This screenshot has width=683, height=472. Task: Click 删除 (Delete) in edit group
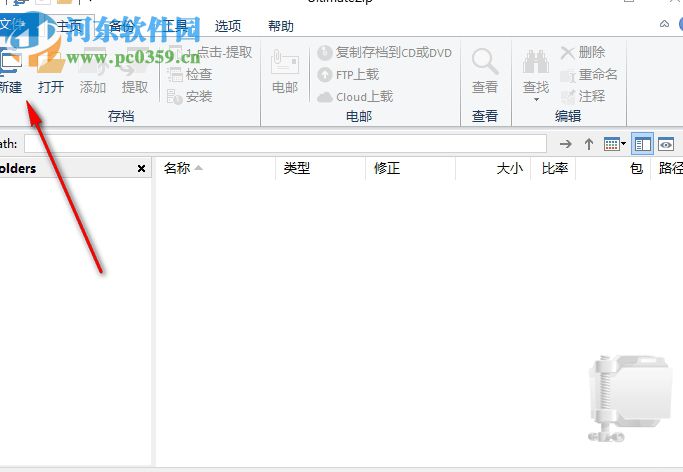[583, 53]
